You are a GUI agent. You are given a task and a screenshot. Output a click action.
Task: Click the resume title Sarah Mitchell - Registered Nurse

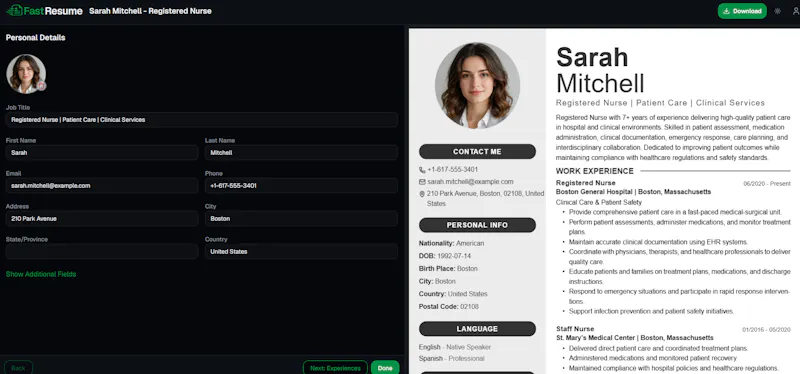coord(150,11)
